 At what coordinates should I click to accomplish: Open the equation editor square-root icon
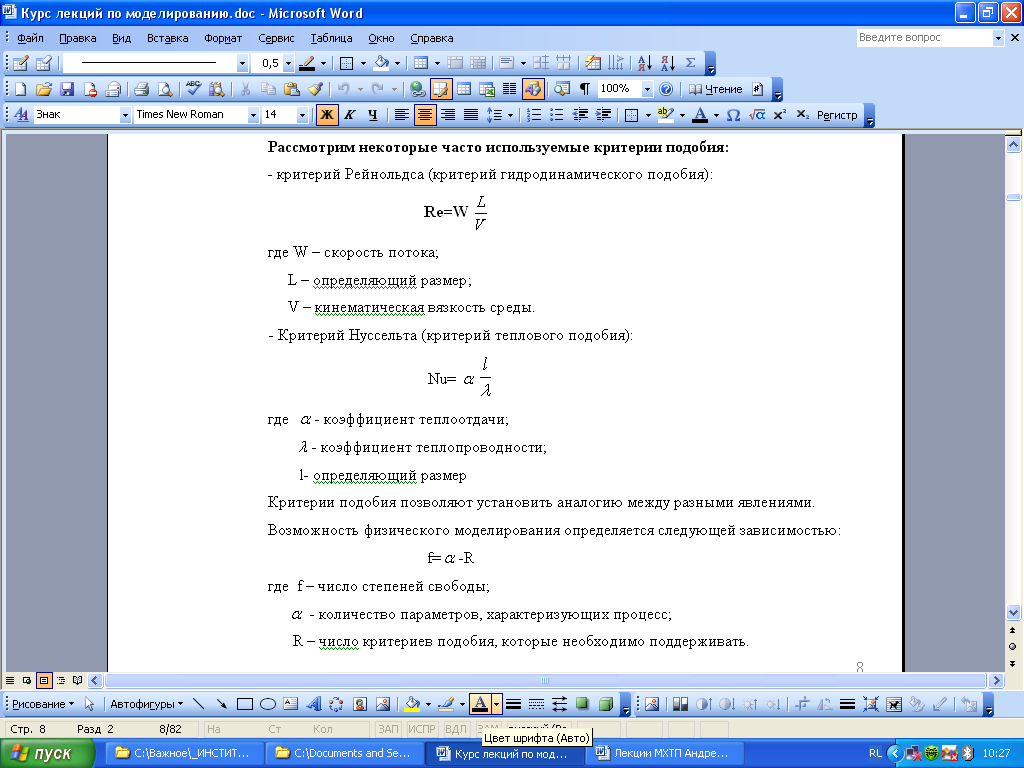point(757,115)
